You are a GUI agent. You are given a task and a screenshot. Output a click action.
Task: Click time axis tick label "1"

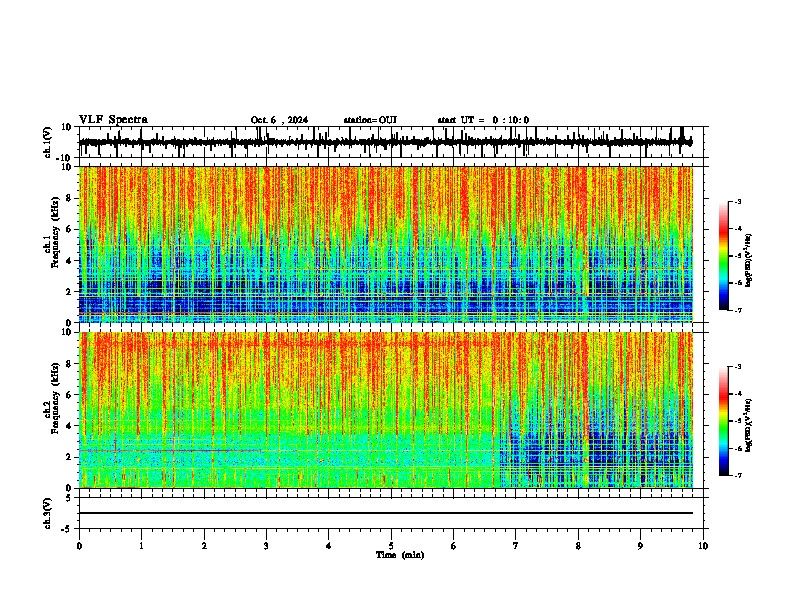(141, 546)
